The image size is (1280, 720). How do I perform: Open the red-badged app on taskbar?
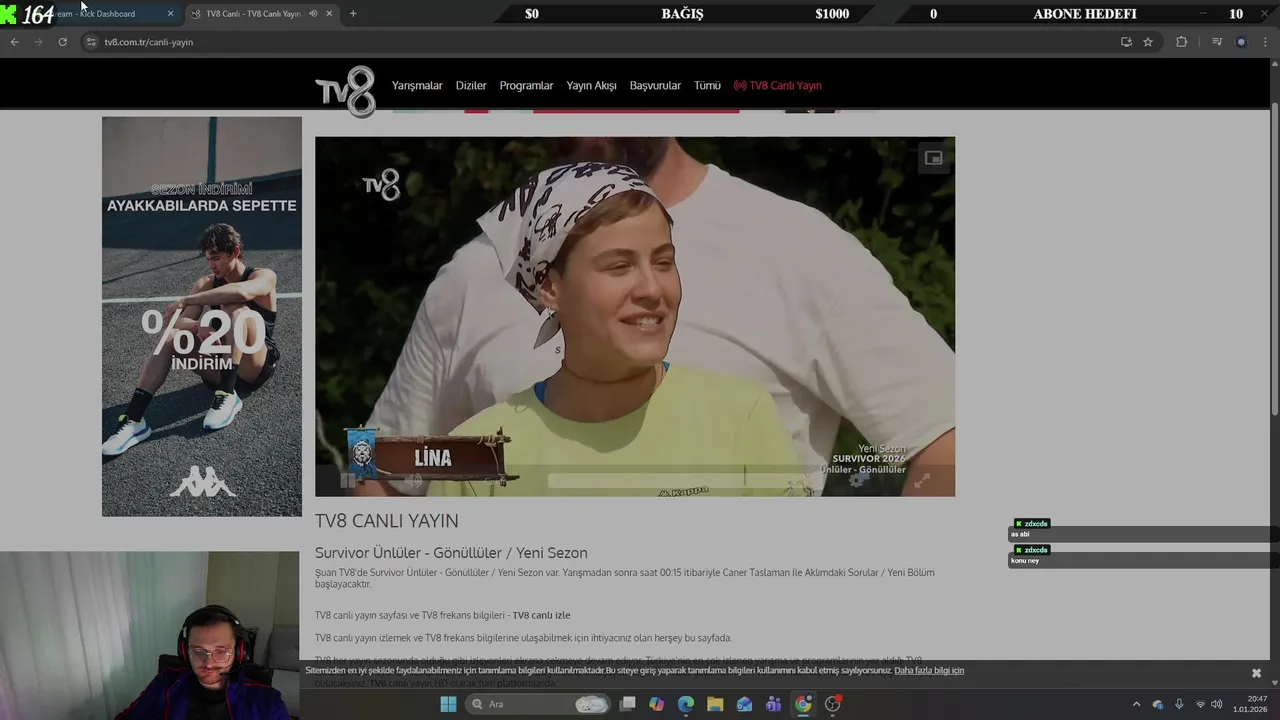coord(832,704)
